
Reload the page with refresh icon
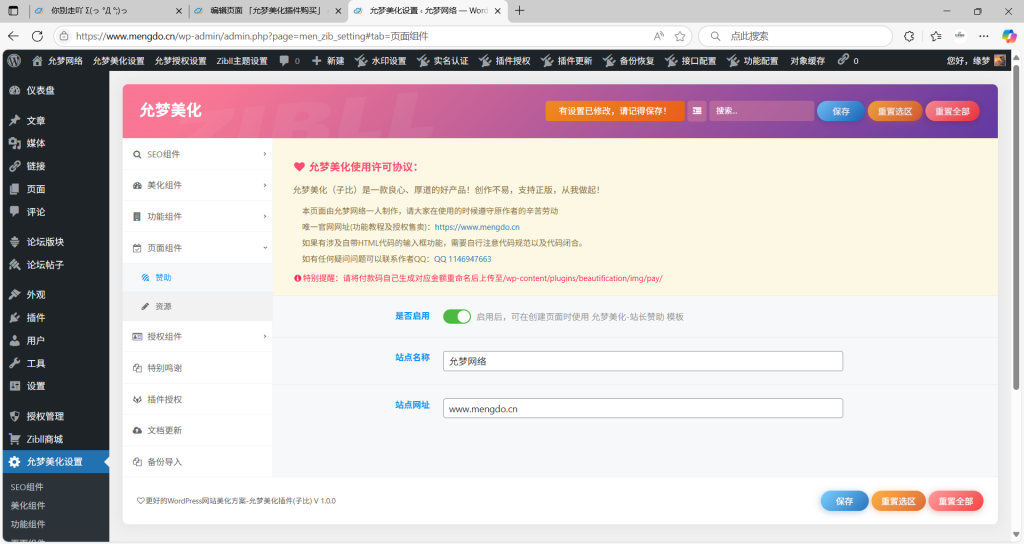click(37, 36)
